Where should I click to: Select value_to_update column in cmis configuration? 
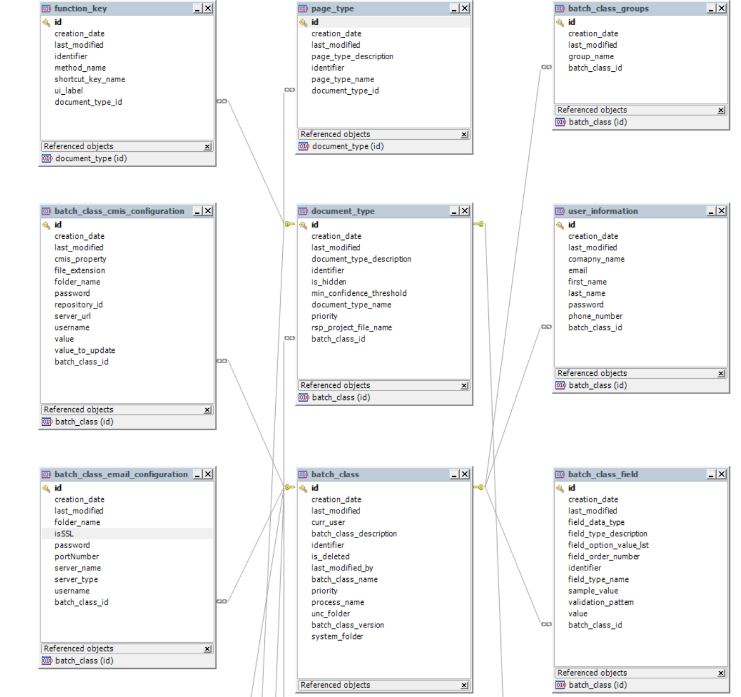85,351
